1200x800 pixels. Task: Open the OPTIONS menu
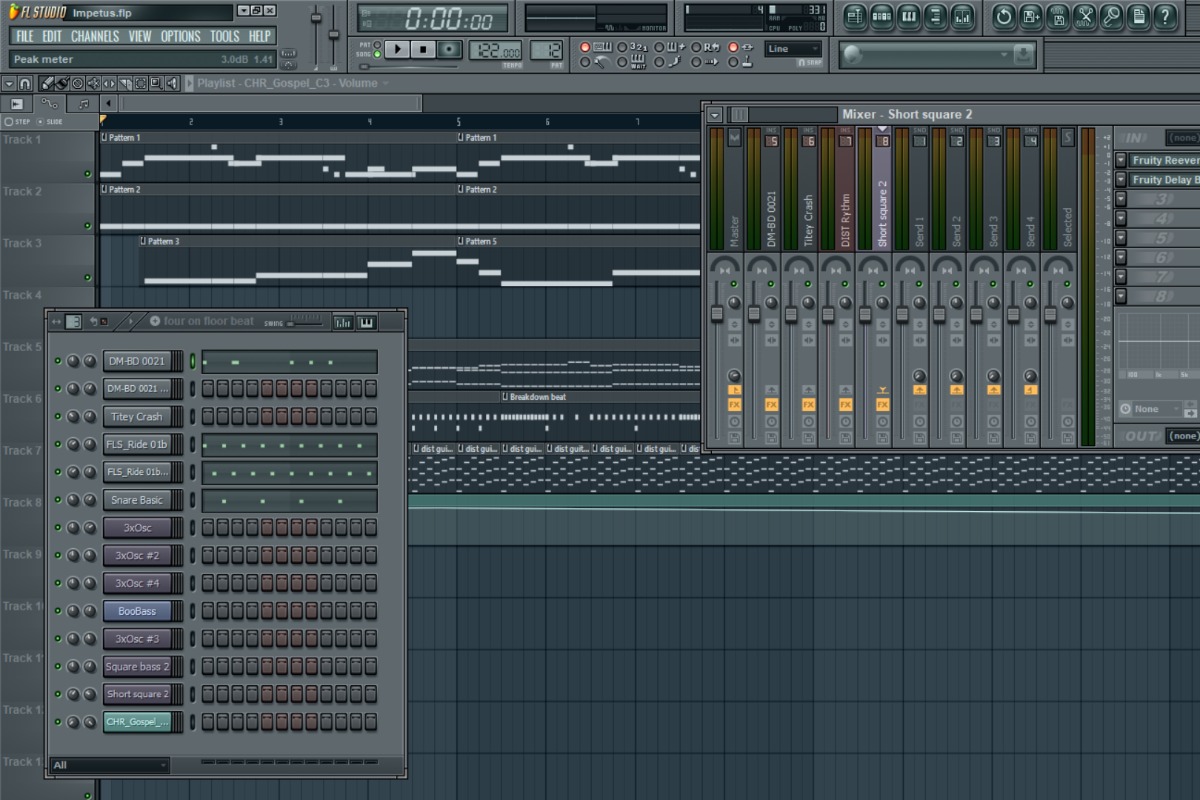click(181, 36)
